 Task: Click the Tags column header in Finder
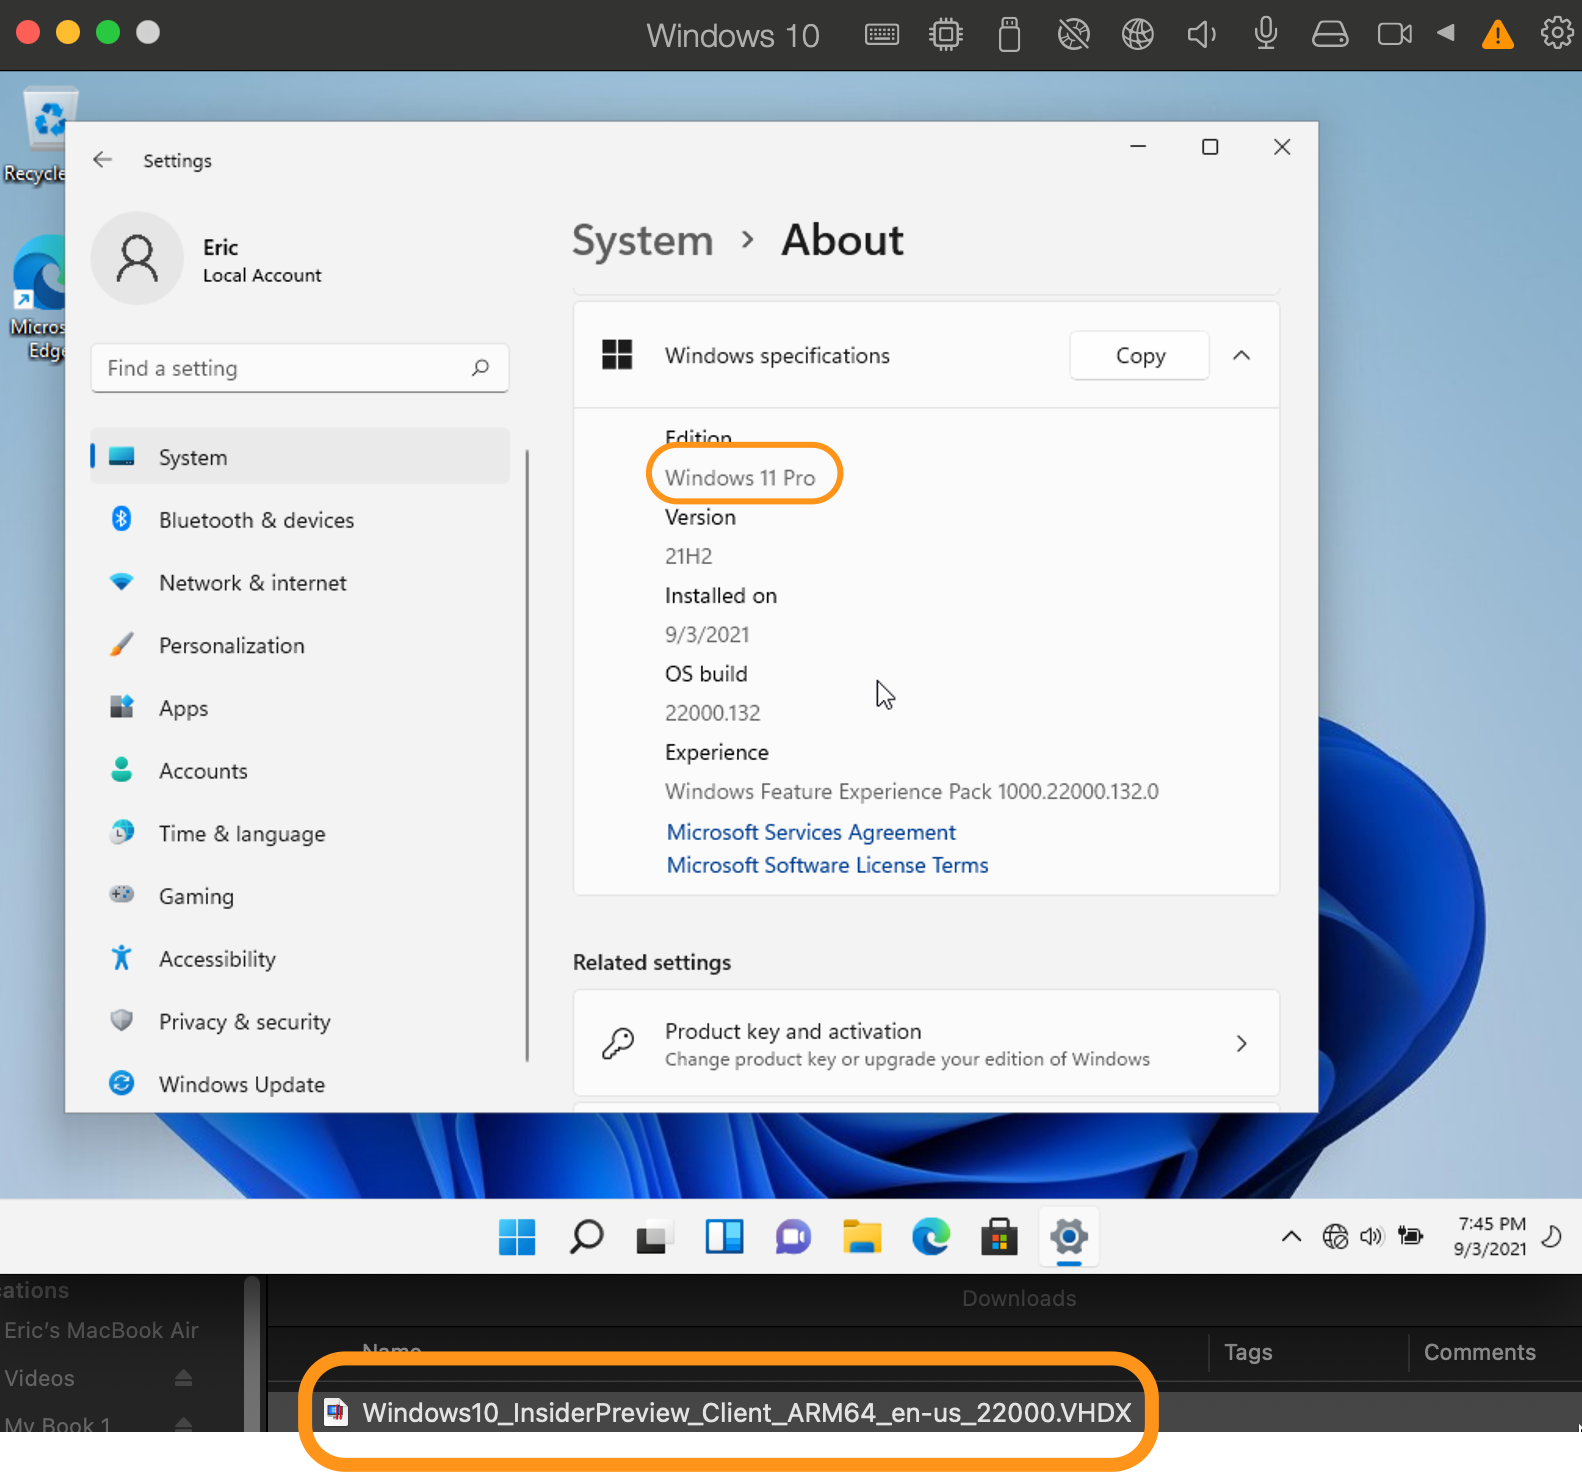pyautogui.click(x=1247, y=1352)
